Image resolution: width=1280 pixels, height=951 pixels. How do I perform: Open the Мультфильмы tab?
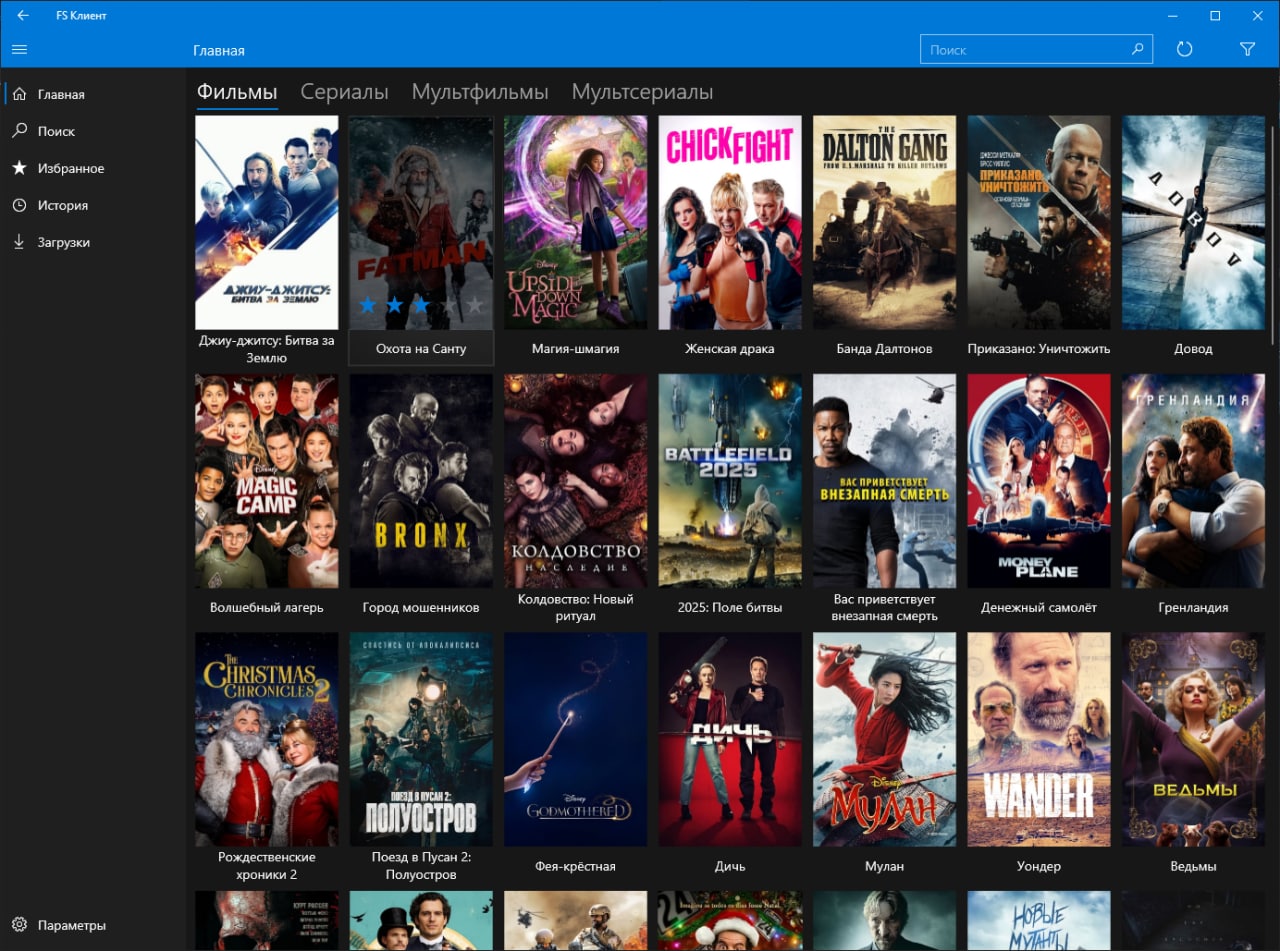pos(480,92)
